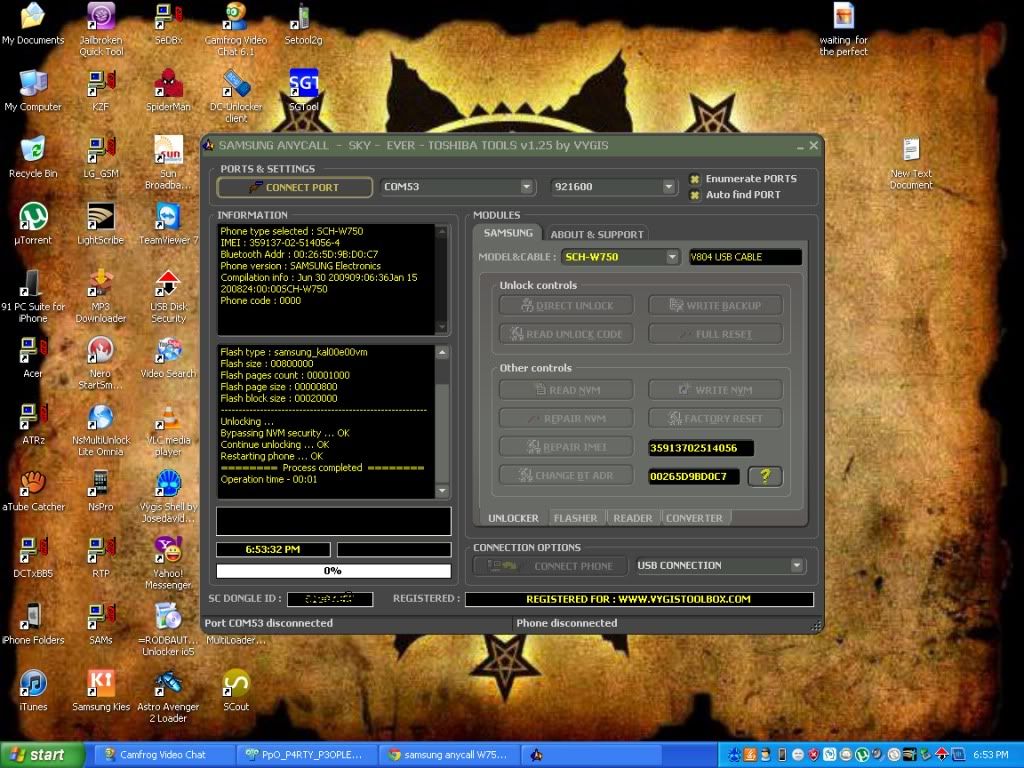Open the Sun Broadband desktop icon
Viewport: 1024px width, 768px height.
(x=168, y=163)
